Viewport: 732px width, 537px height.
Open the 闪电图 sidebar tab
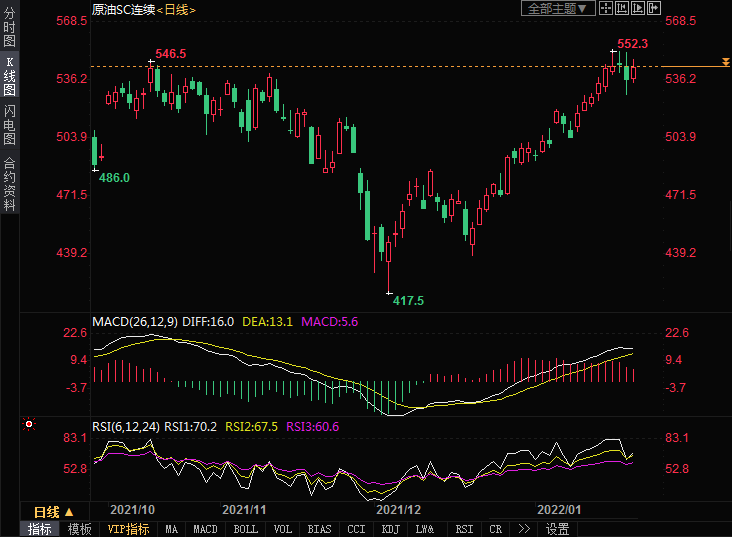click(9, 124)
